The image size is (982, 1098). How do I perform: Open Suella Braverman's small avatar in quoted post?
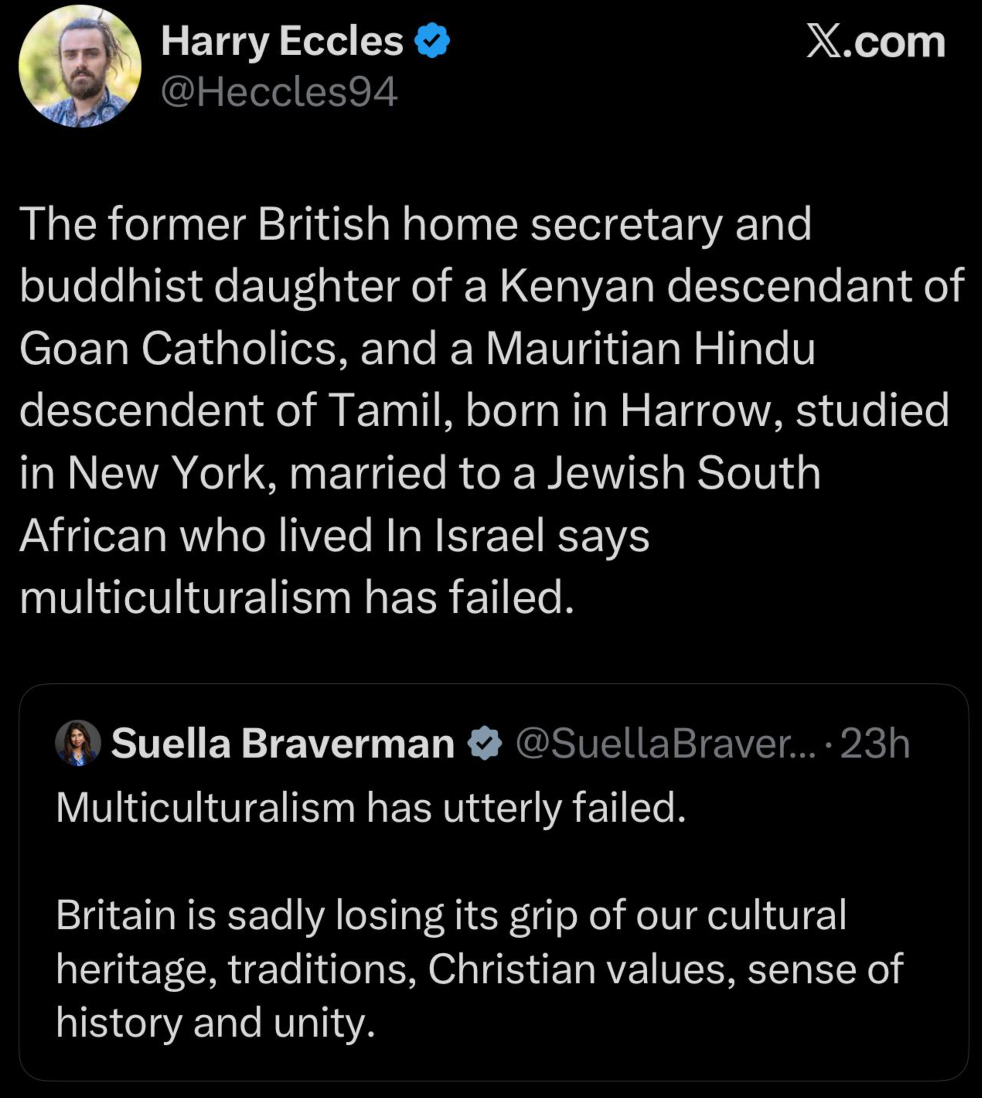(78, 743)
